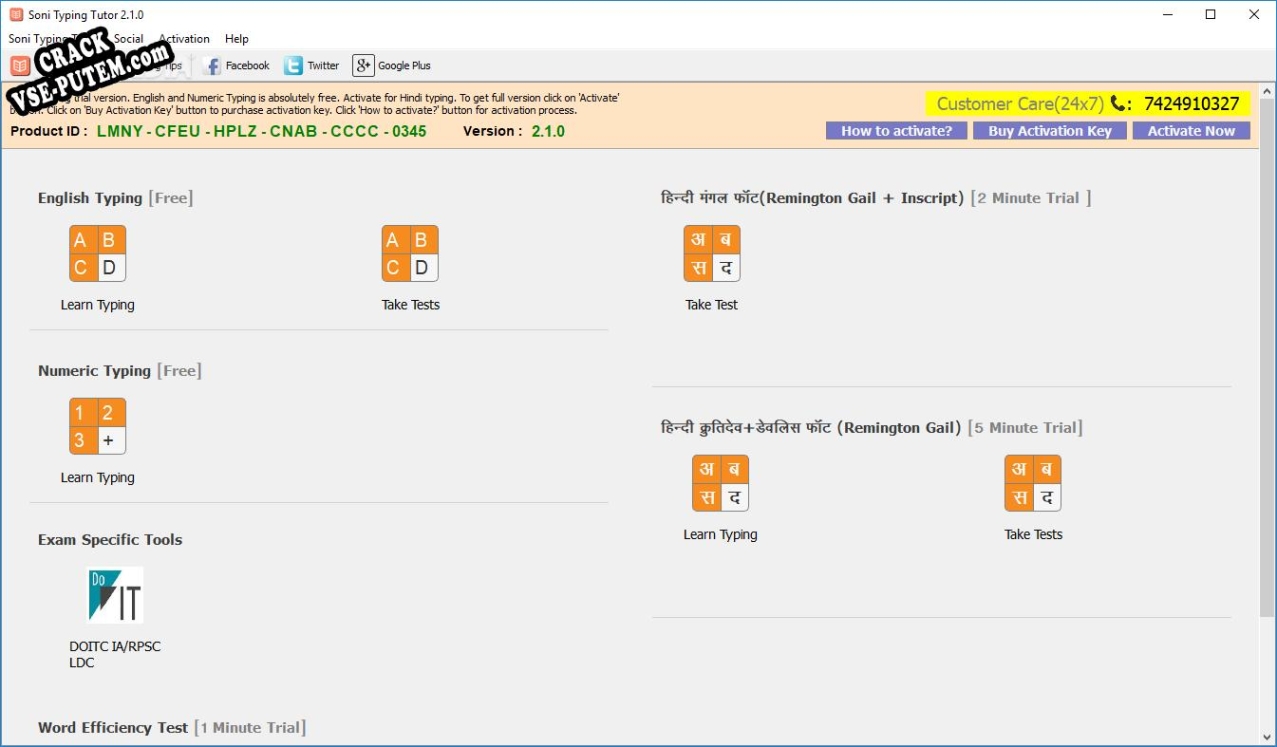Screen dimensions: 1277x747
Task: Launch Hindi Krutidev Take Tests icon
Action: coord(1033,484)
